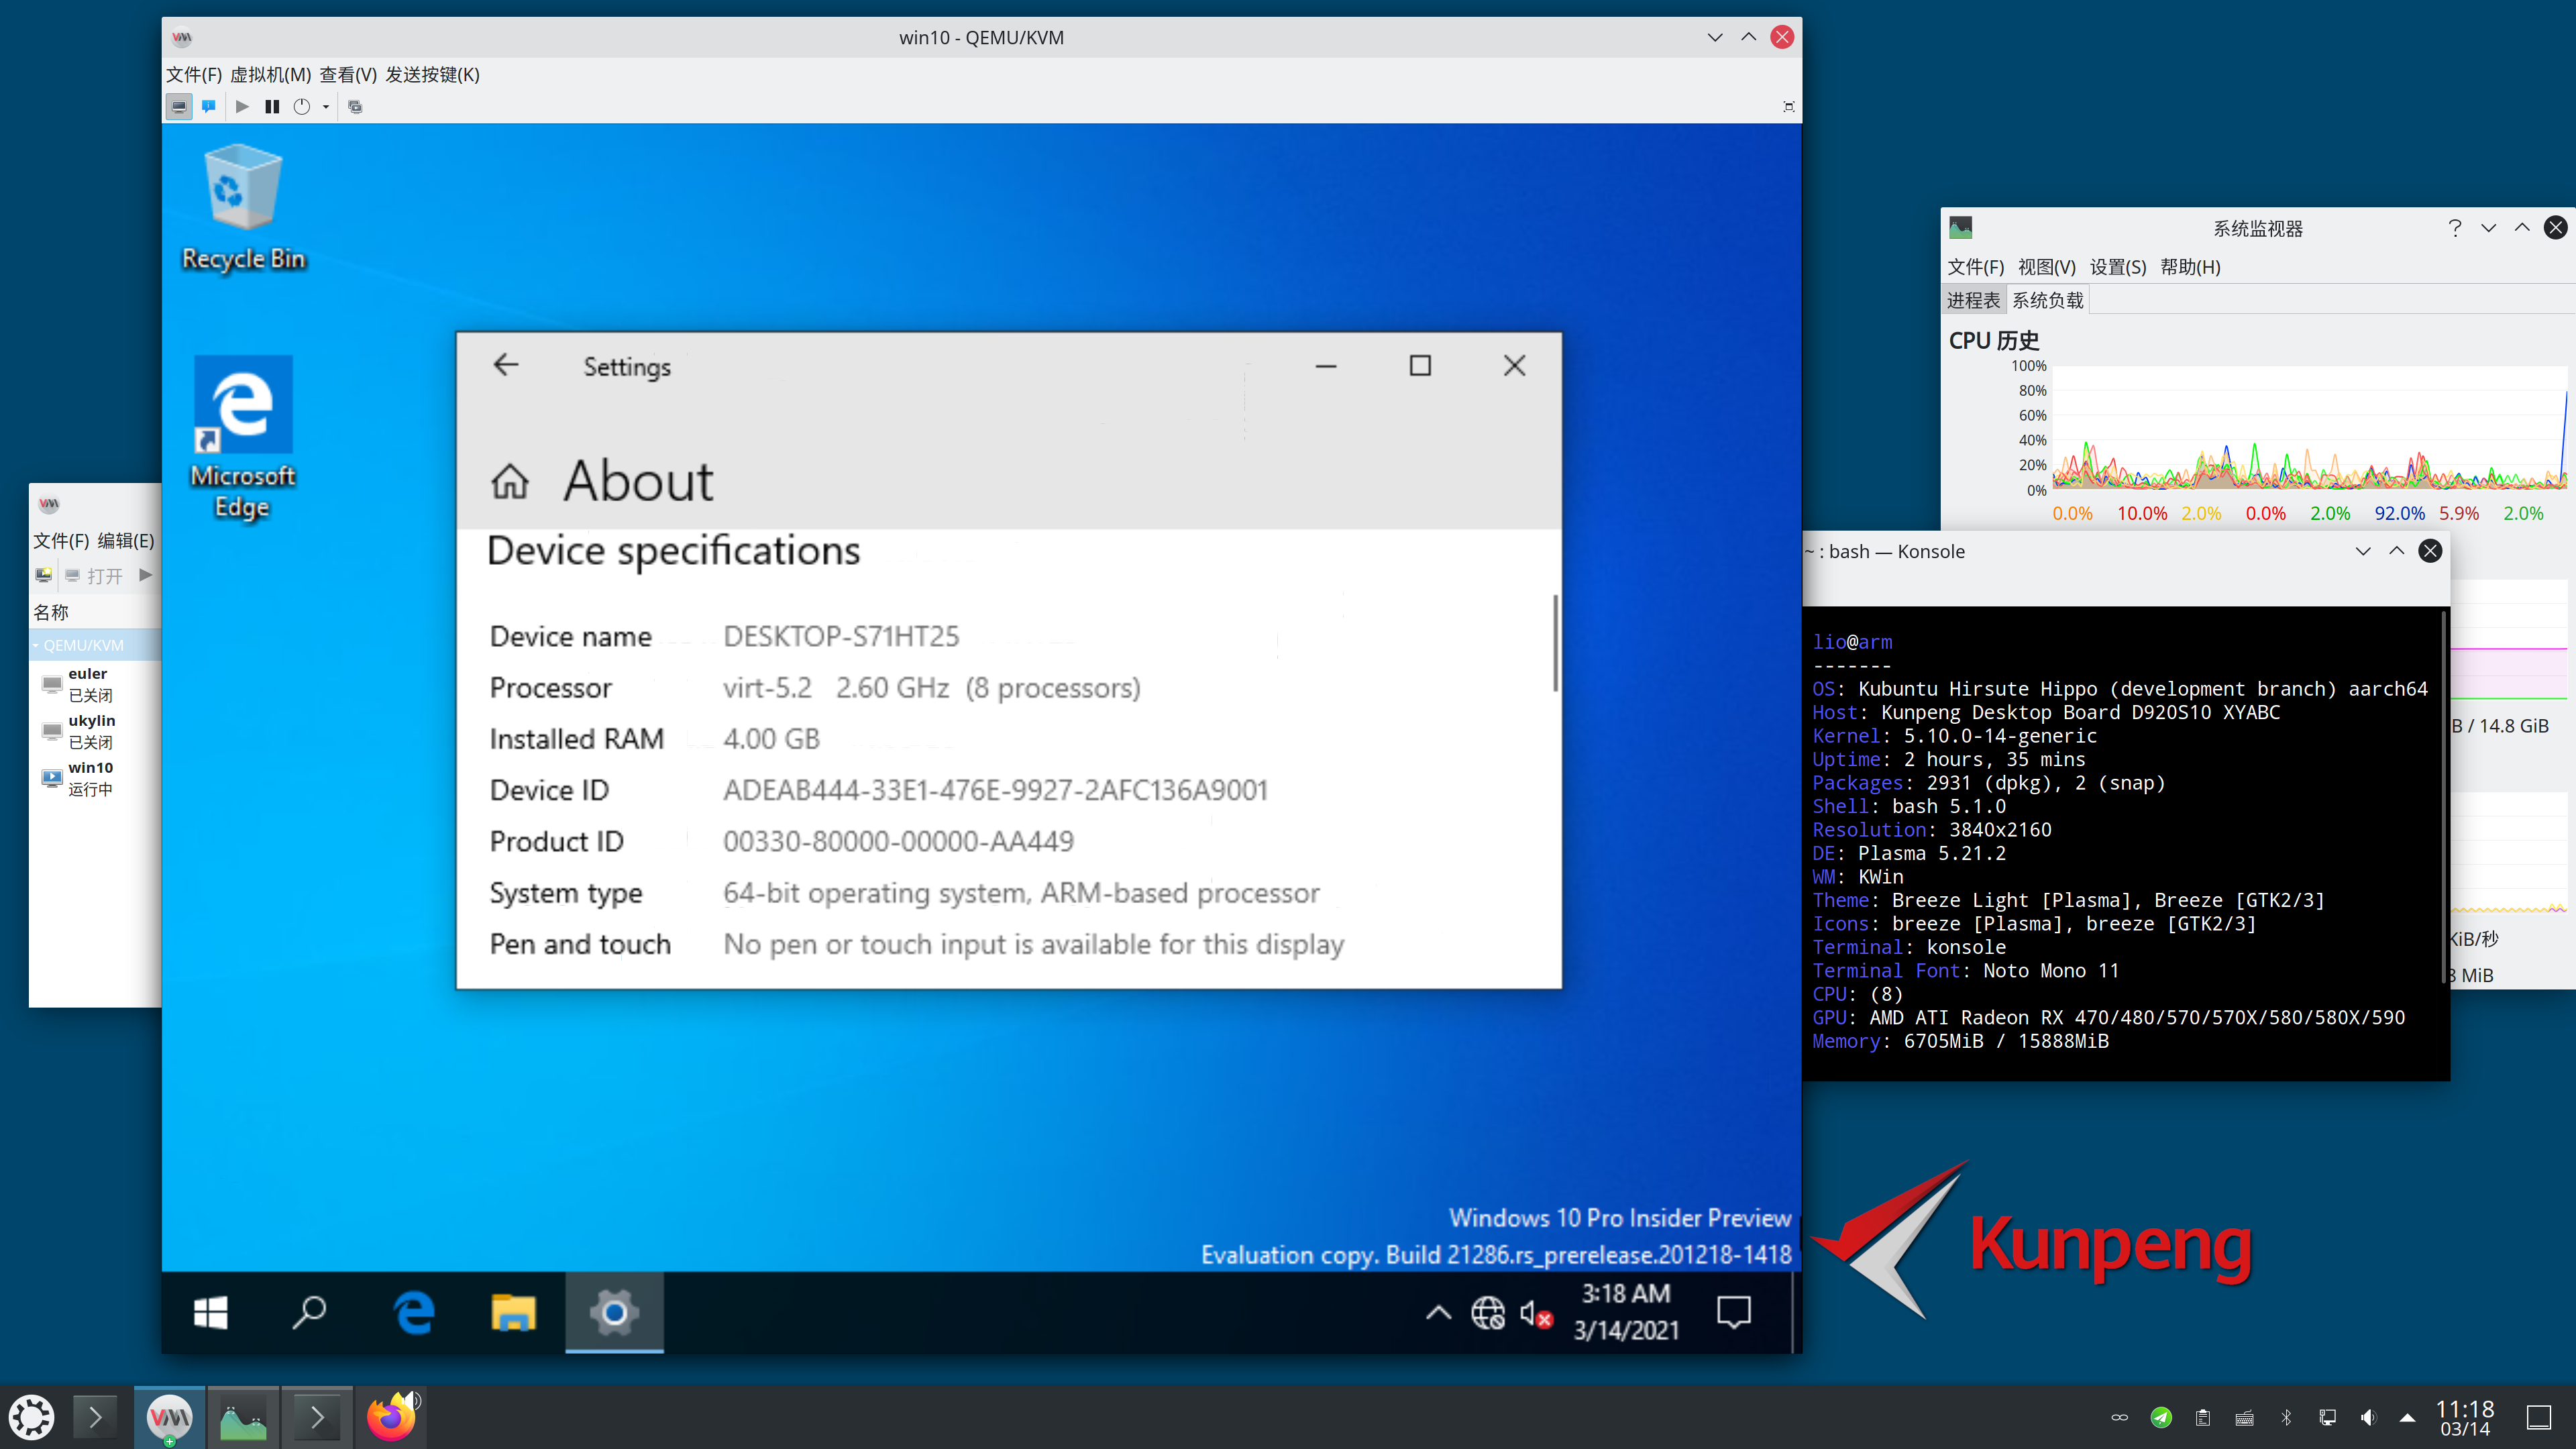This screenshot has width=2576, height=1449.
Task: Show the graphical console in win10 toolbar
Action: pos(178,106)
